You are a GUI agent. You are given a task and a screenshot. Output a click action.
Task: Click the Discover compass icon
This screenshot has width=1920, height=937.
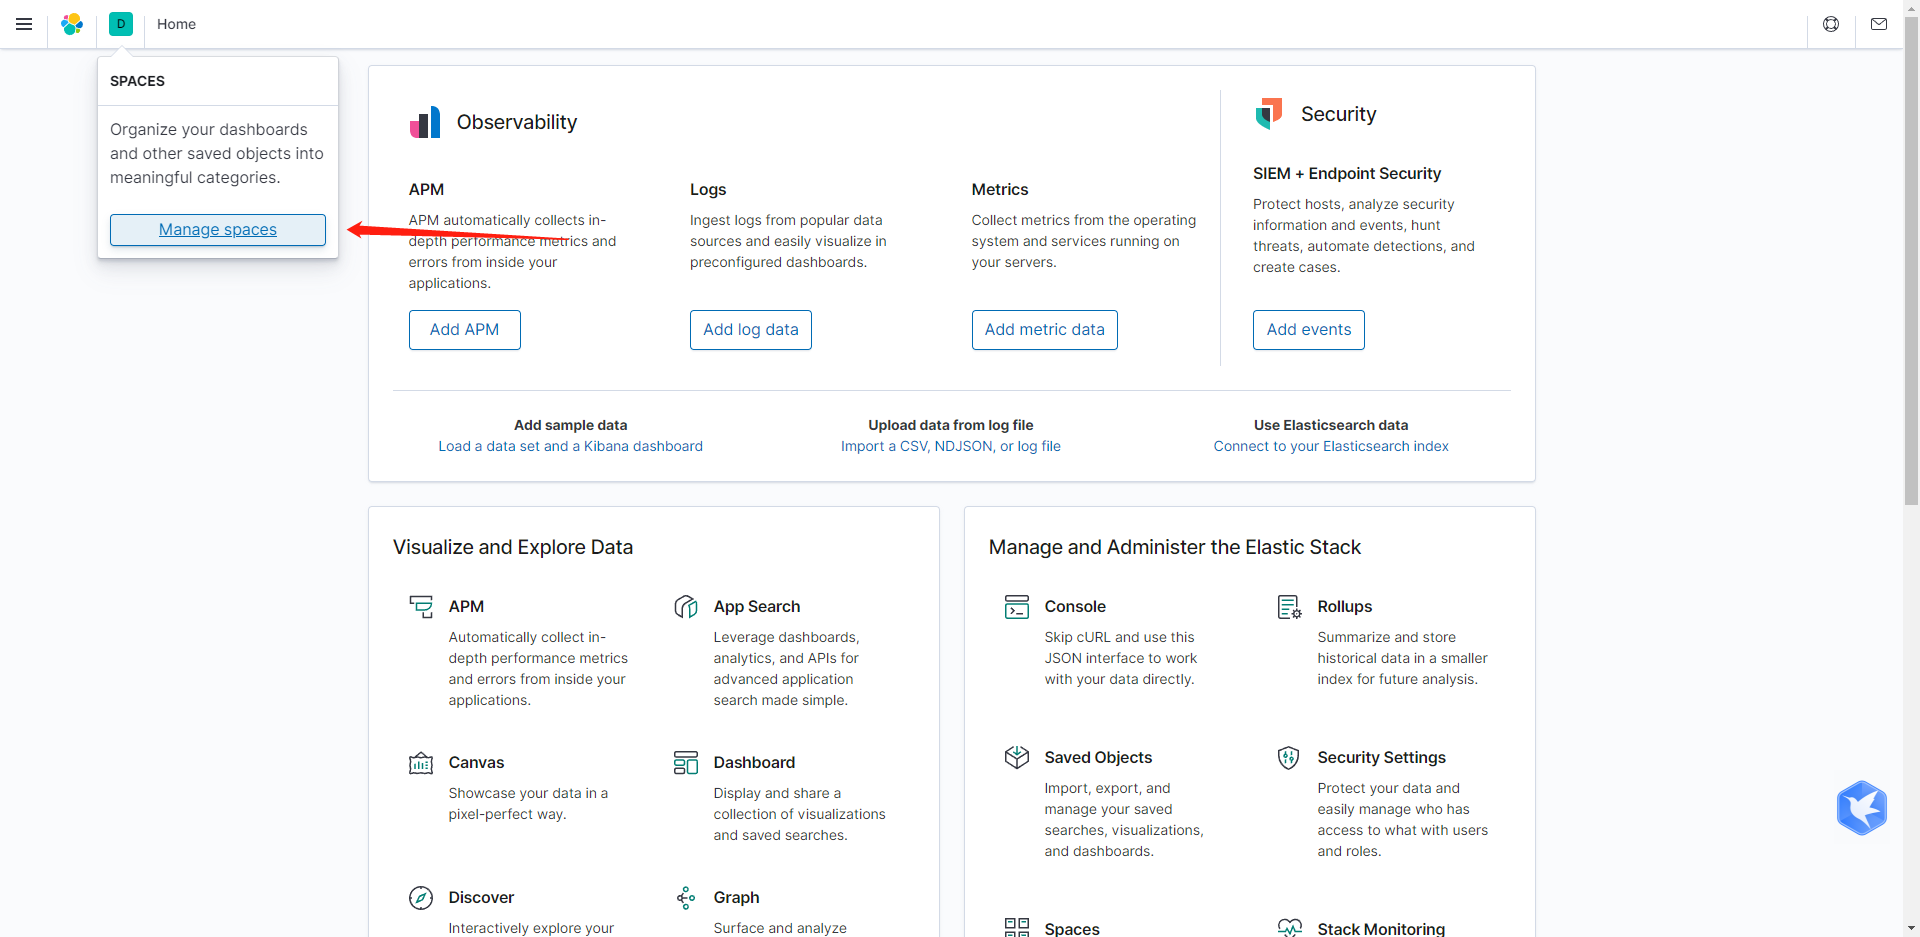click(421, 898)
